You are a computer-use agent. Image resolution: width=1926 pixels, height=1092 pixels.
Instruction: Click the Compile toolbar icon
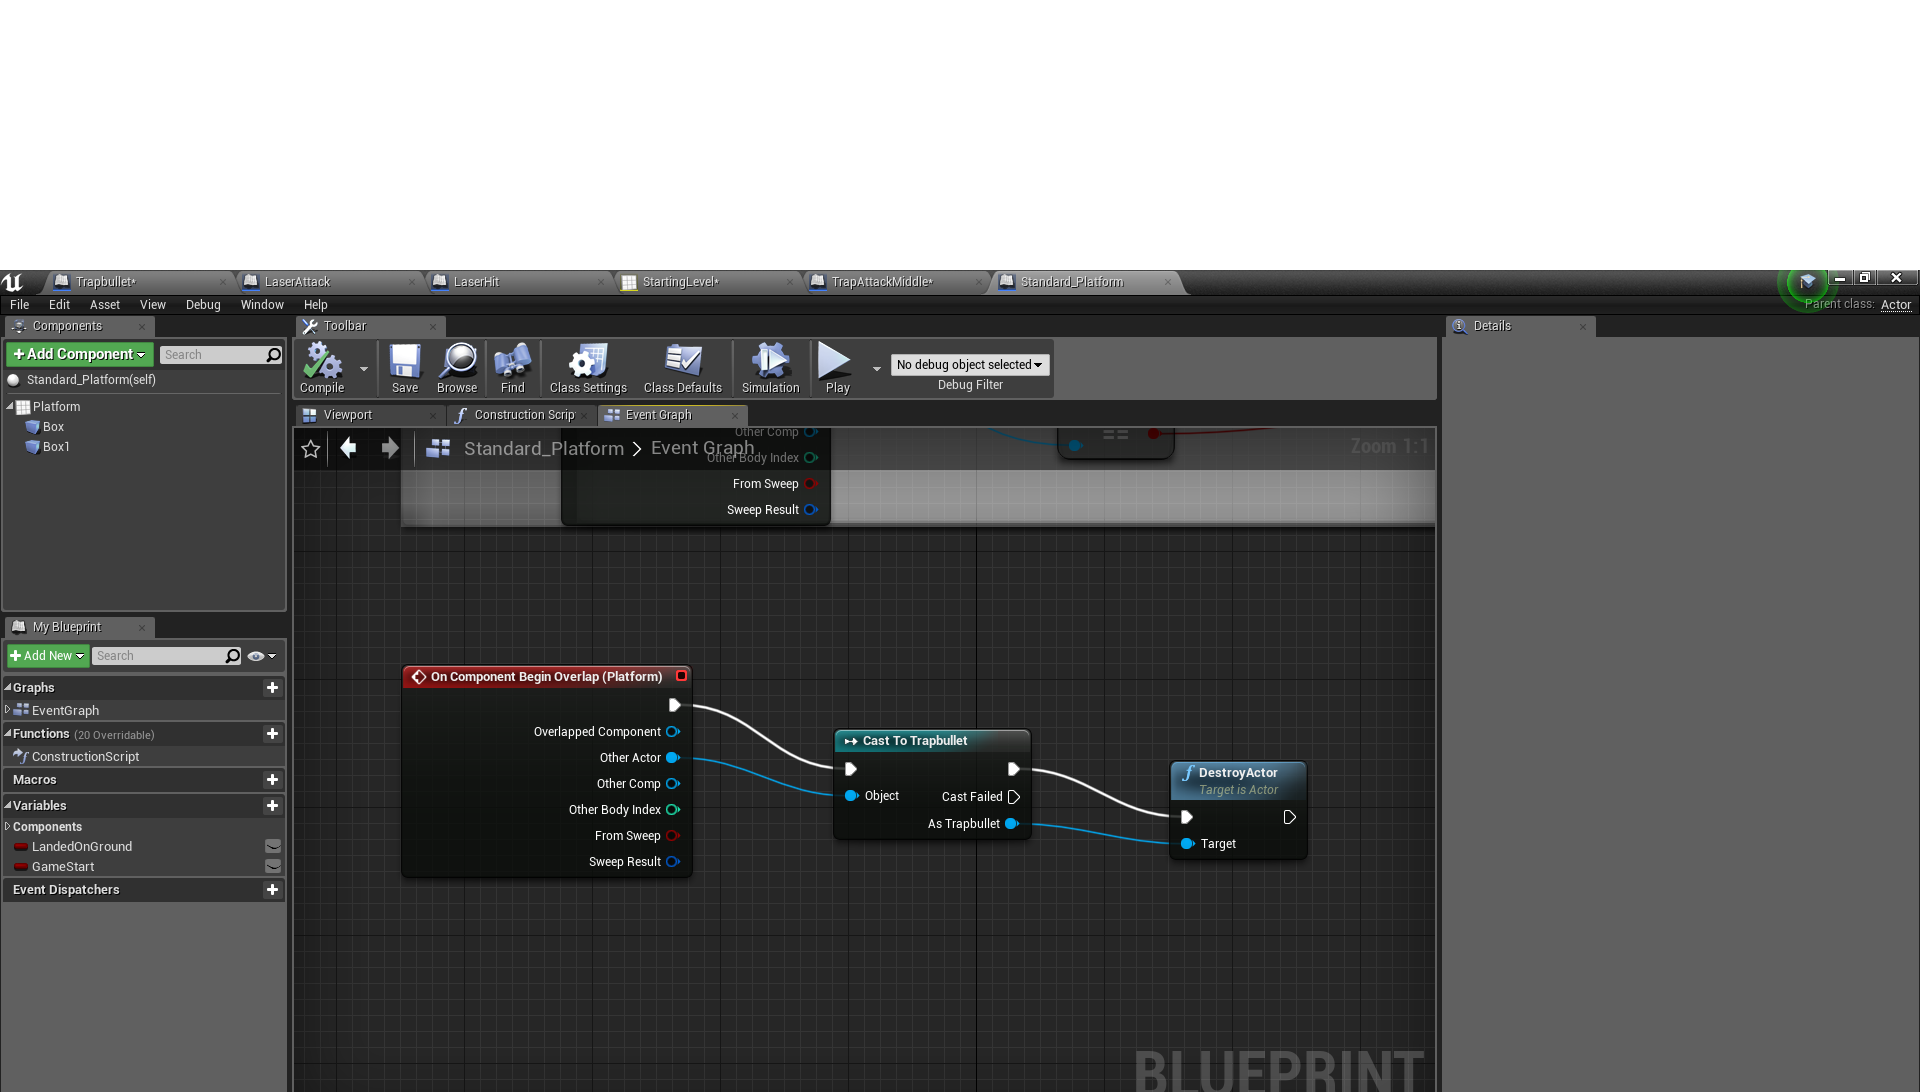point(321,367)
